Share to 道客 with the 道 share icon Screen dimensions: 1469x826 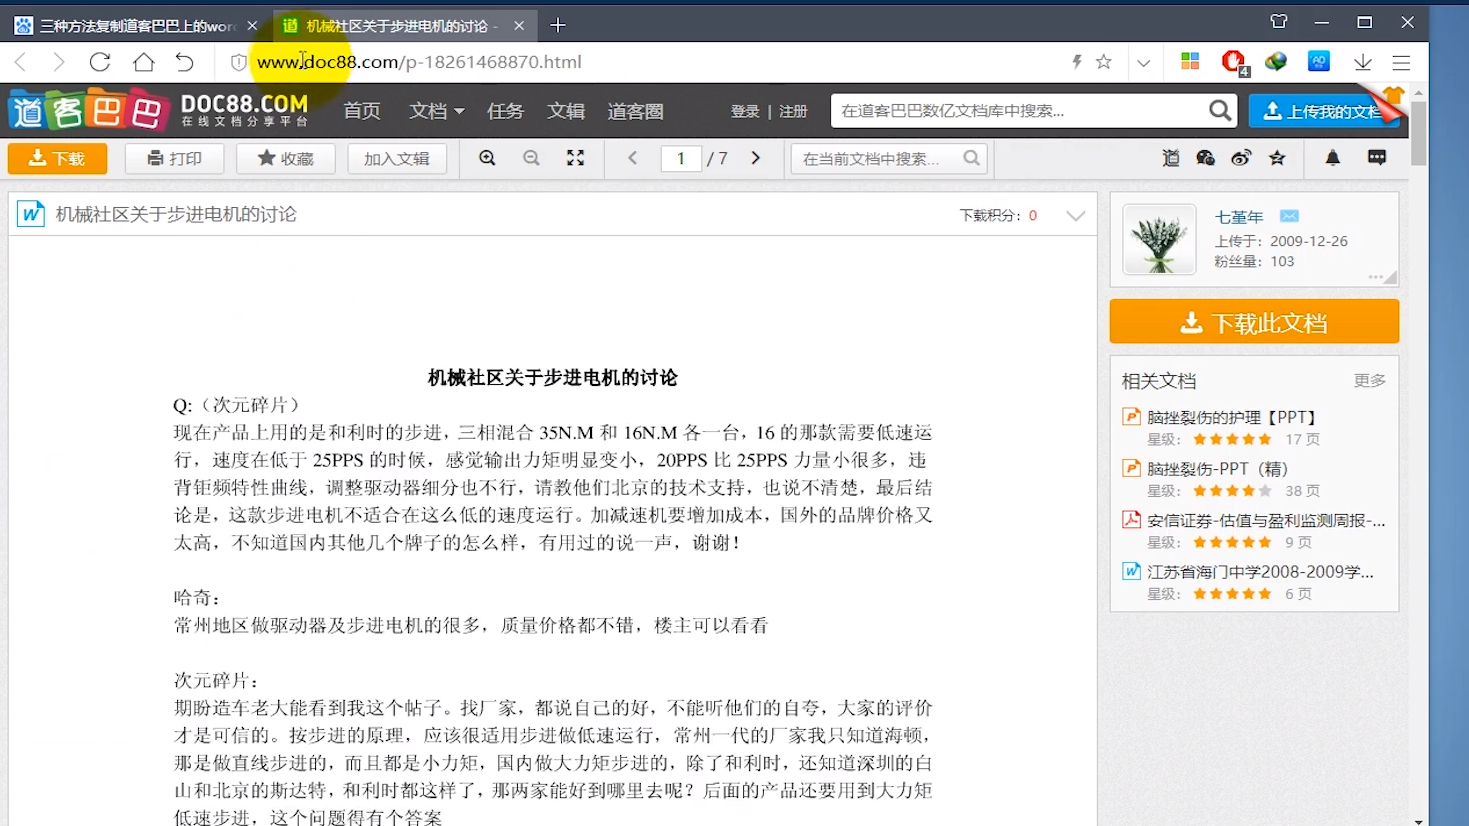click(1171, 158)
